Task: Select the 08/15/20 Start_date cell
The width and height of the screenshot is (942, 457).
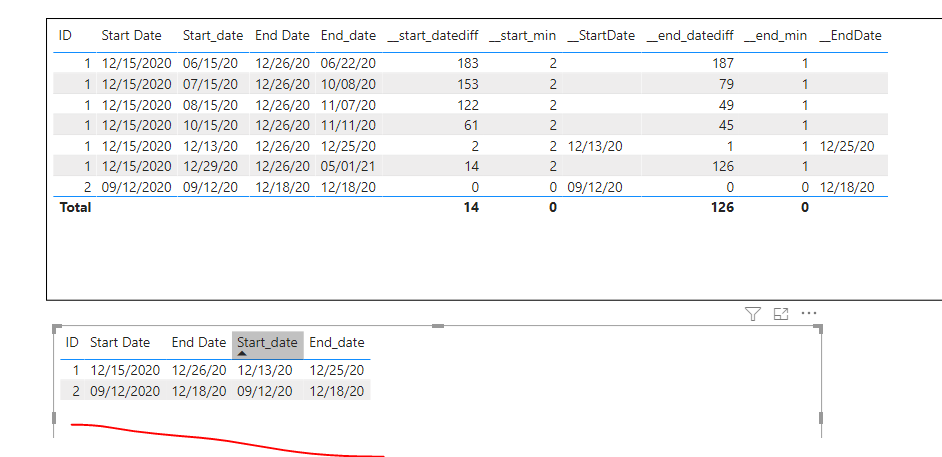Action: tap(210, 105)
